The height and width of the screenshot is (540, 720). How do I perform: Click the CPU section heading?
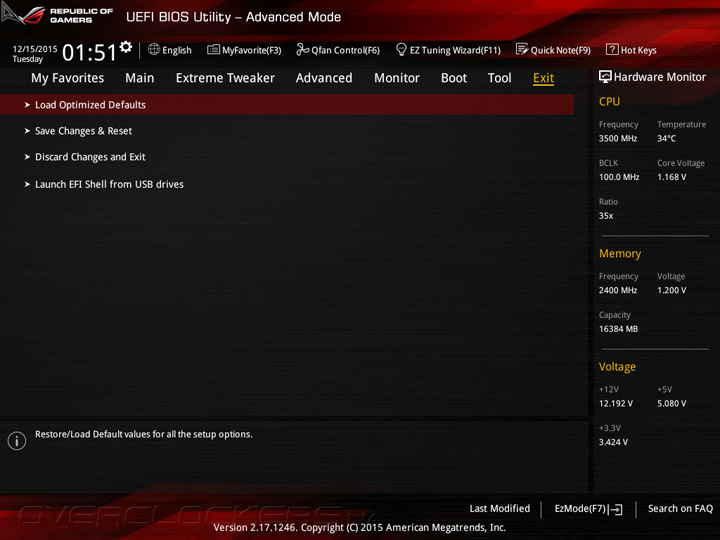click(x=609, y=102)
